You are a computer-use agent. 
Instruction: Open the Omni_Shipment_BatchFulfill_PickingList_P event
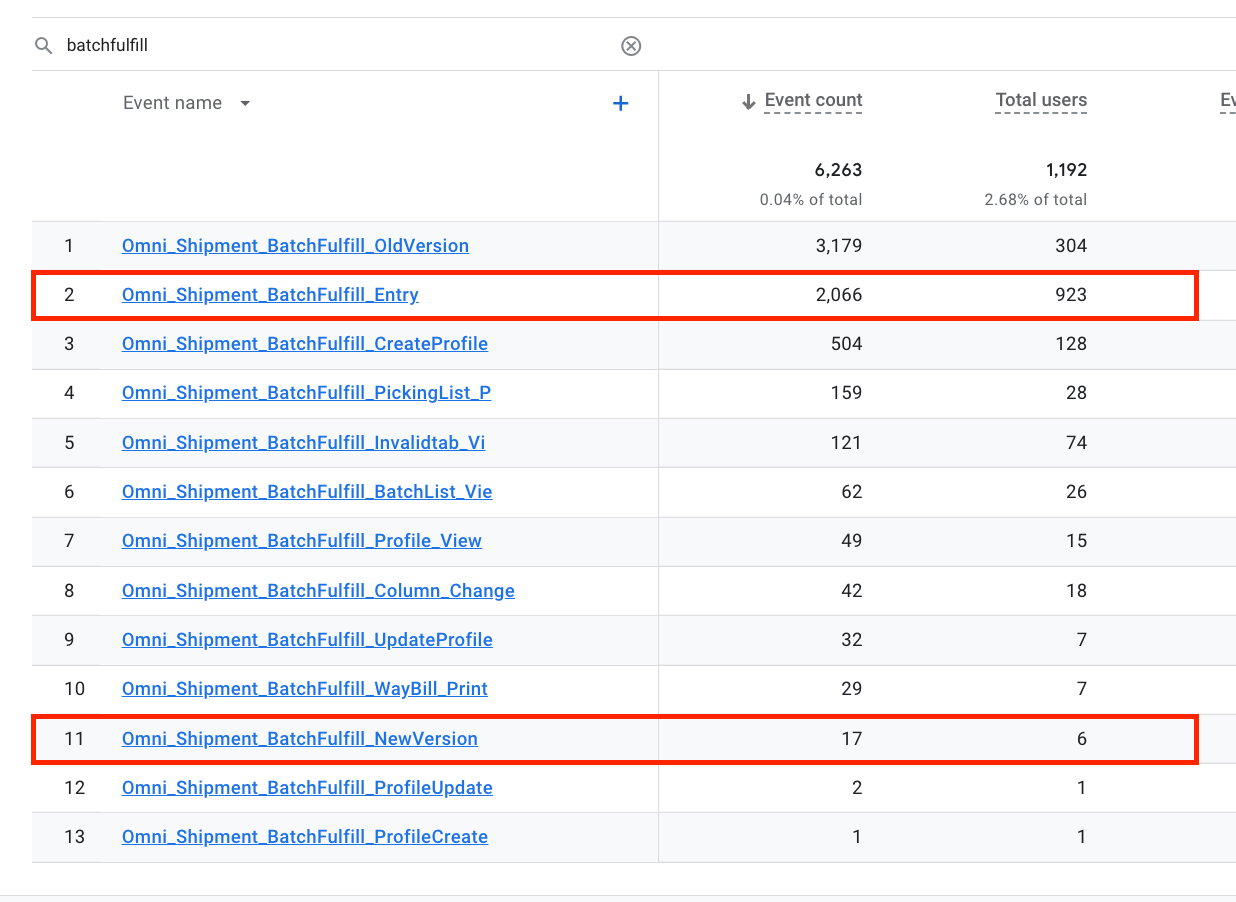point(306,393)
